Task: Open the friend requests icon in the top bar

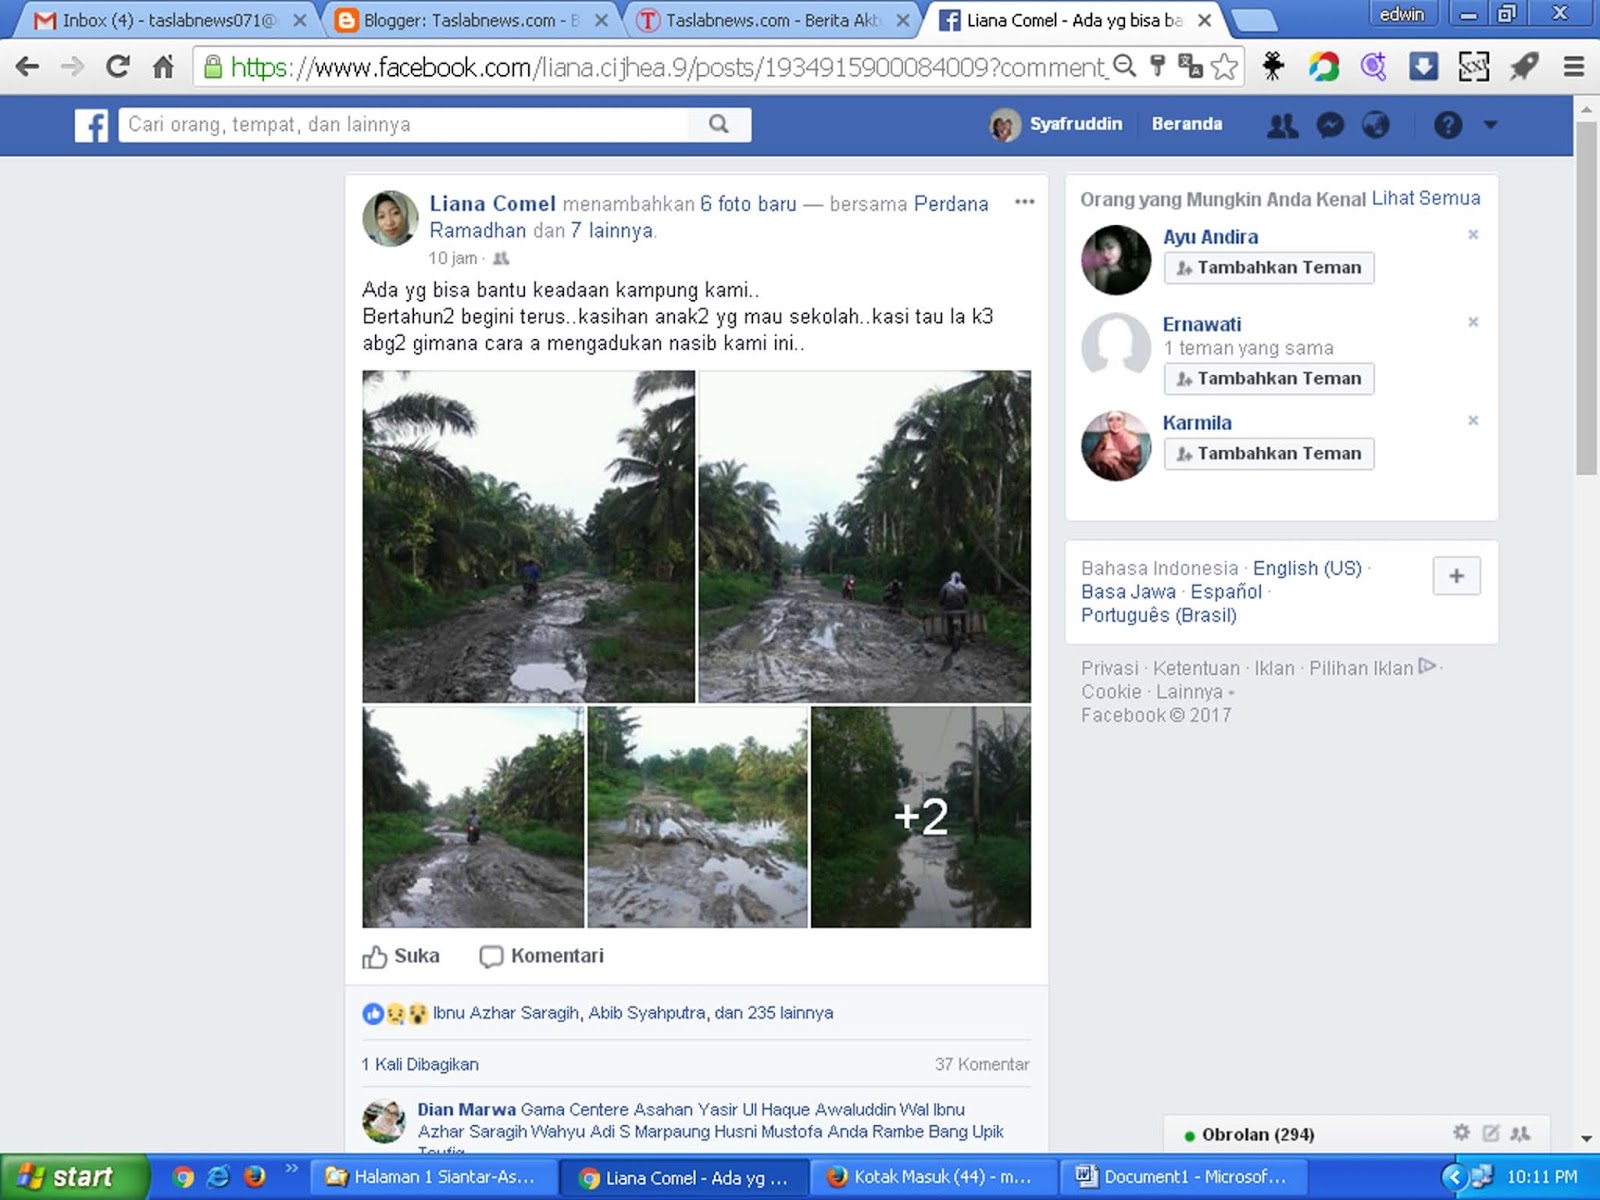Action: 1283,125
